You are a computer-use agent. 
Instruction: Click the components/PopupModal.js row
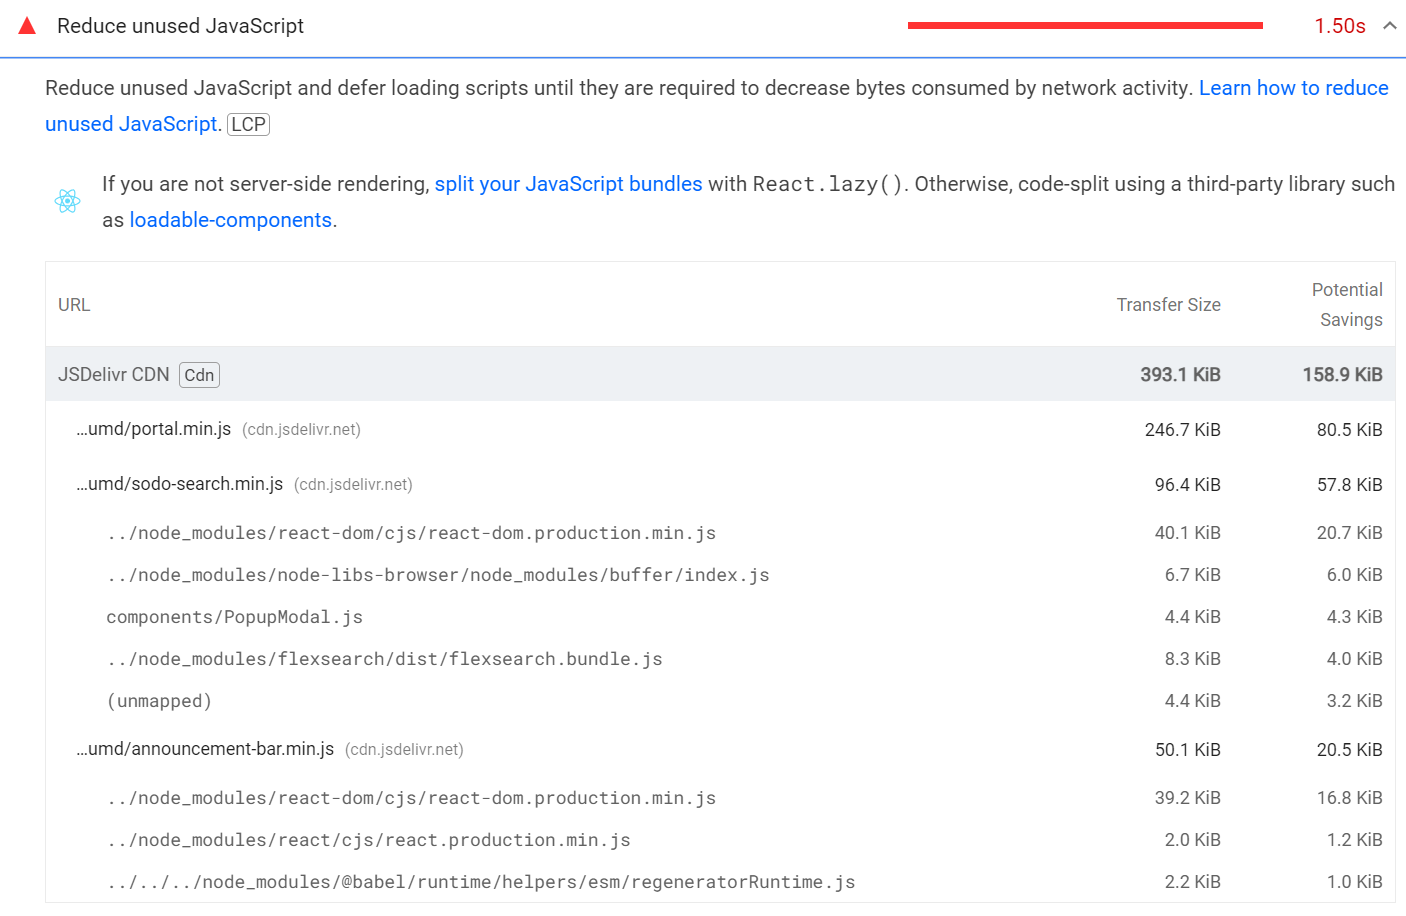[x=720, y=617]
